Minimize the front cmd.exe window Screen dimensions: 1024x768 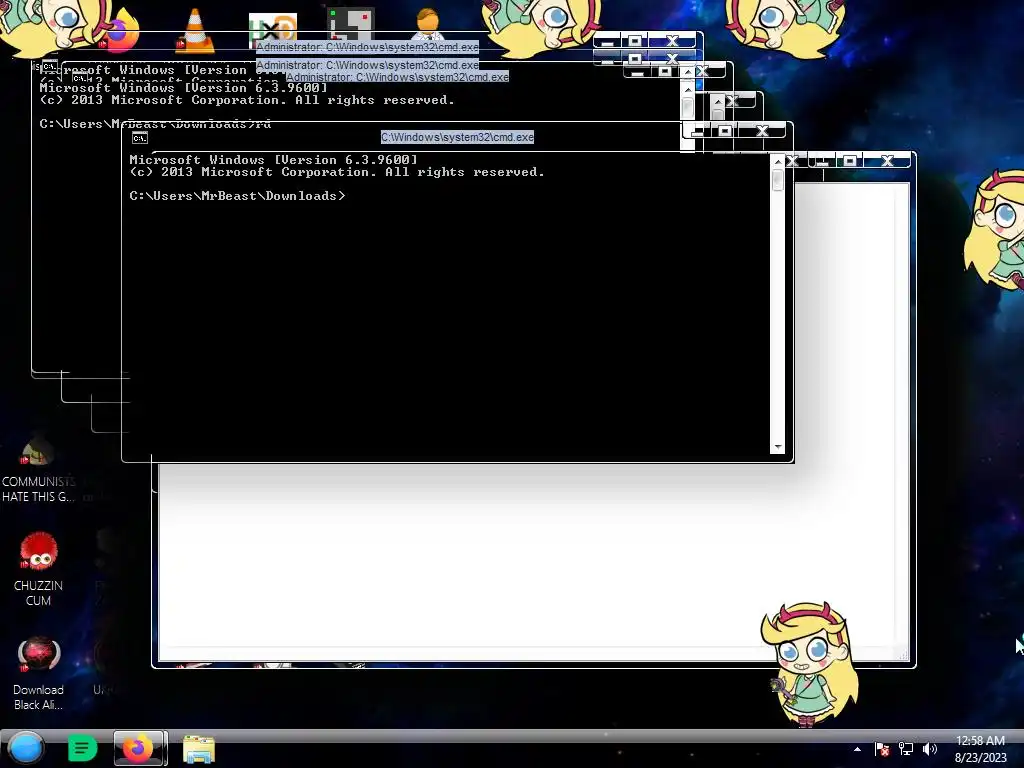click(x=697, y=131)
